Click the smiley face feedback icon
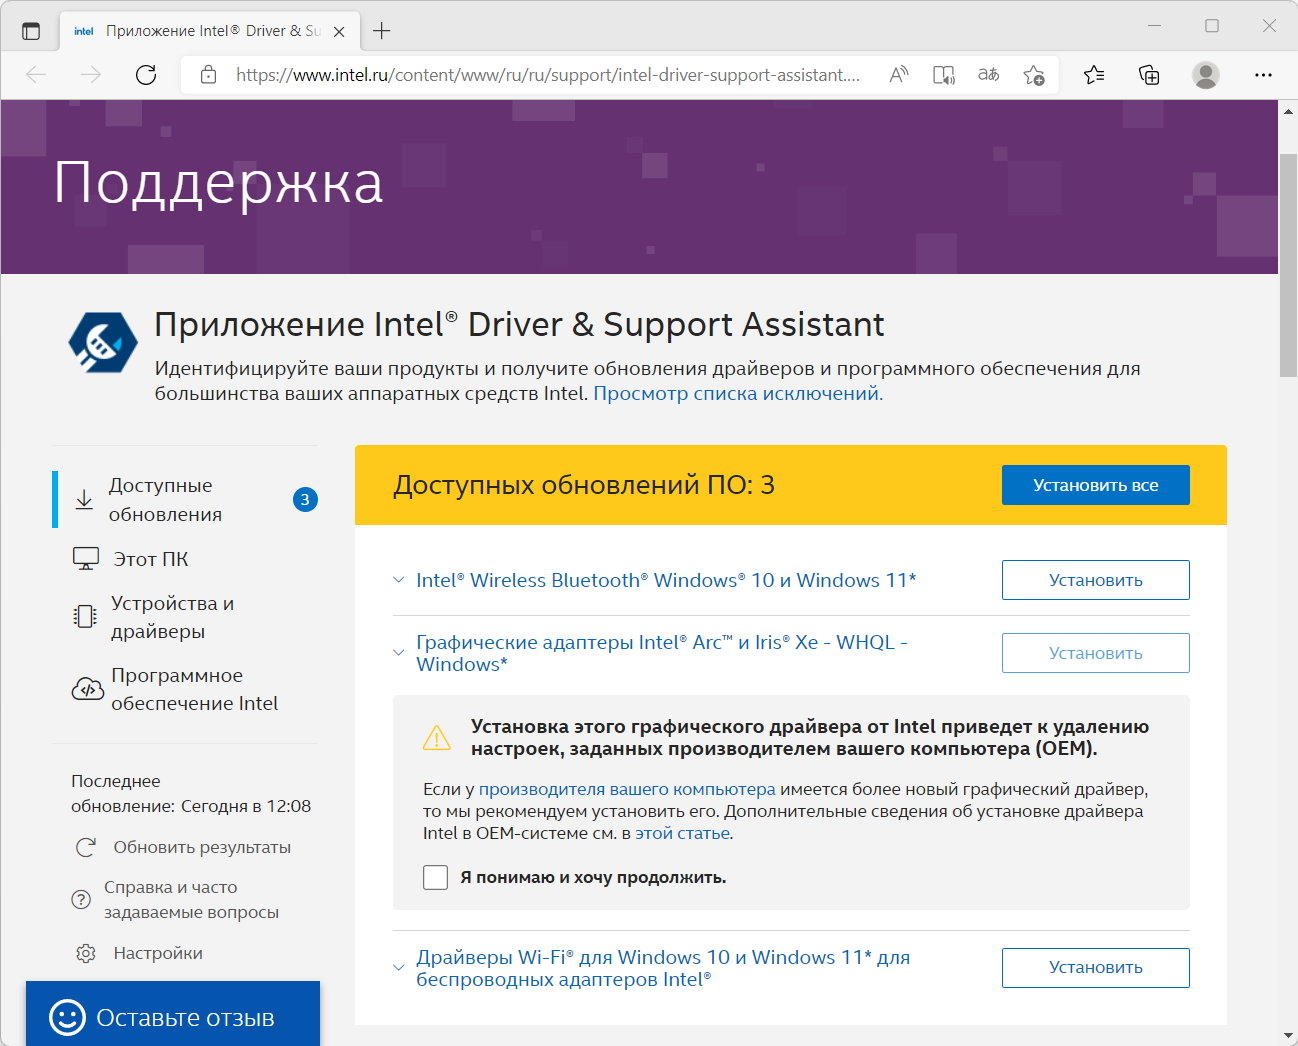Viewport: 1298px width, 1046px height. [x=68, y=1018]
